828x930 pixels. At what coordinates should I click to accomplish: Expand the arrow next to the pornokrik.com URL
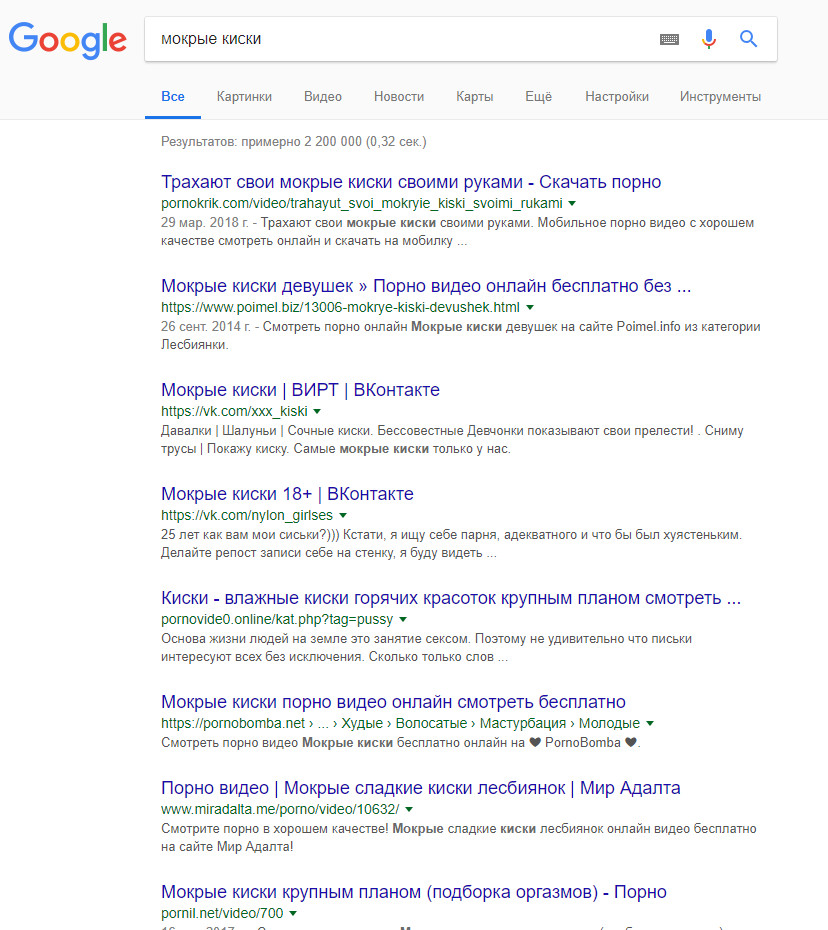tap(572, 203)
